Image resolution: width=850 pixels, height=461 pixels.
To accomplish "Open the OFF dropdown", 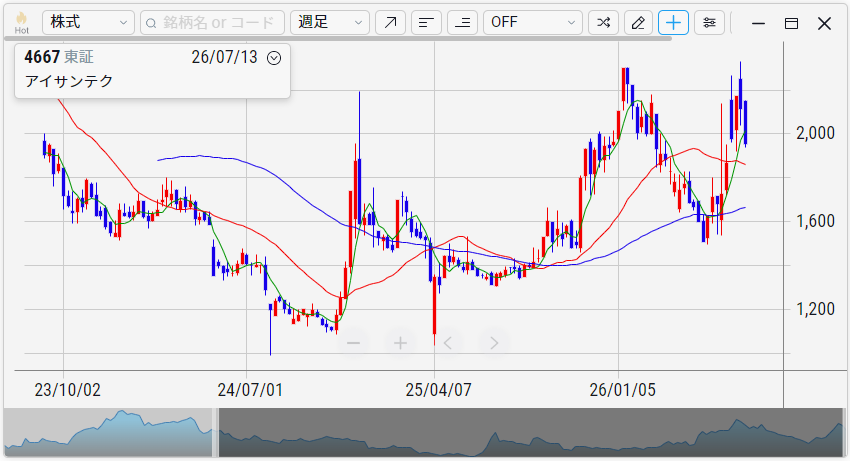I will [533, 22].
